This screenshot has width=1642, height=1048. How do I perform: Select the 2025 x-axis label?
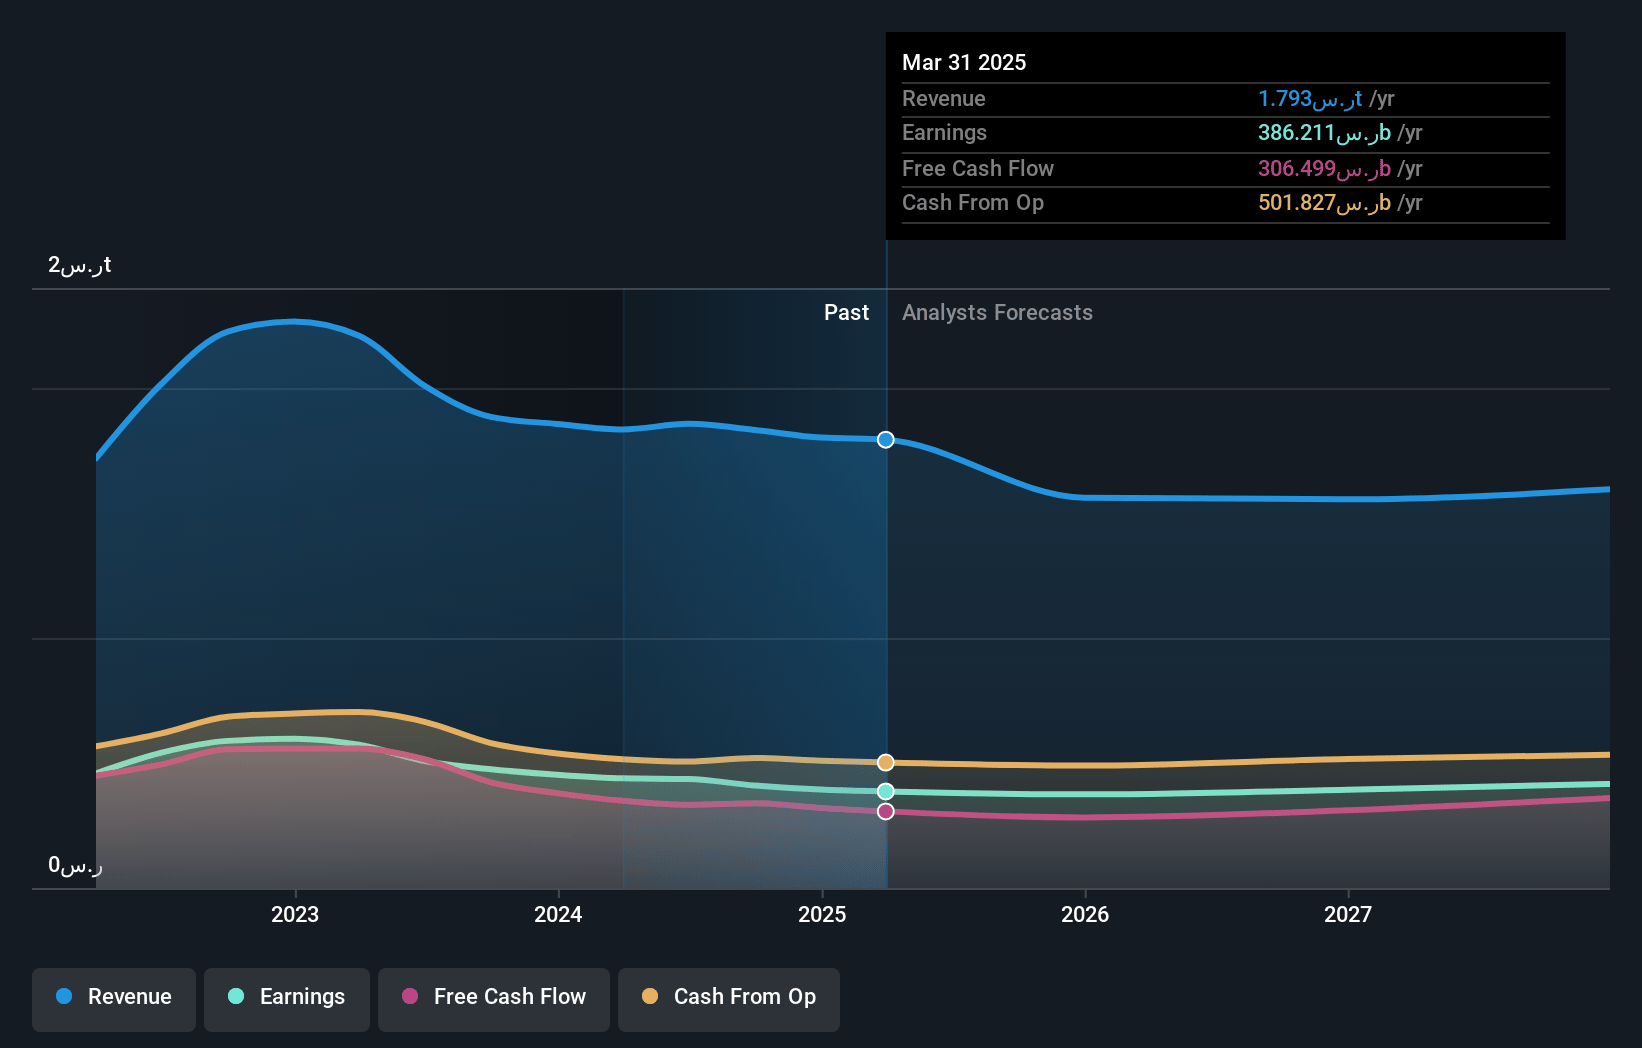point(822,914)
